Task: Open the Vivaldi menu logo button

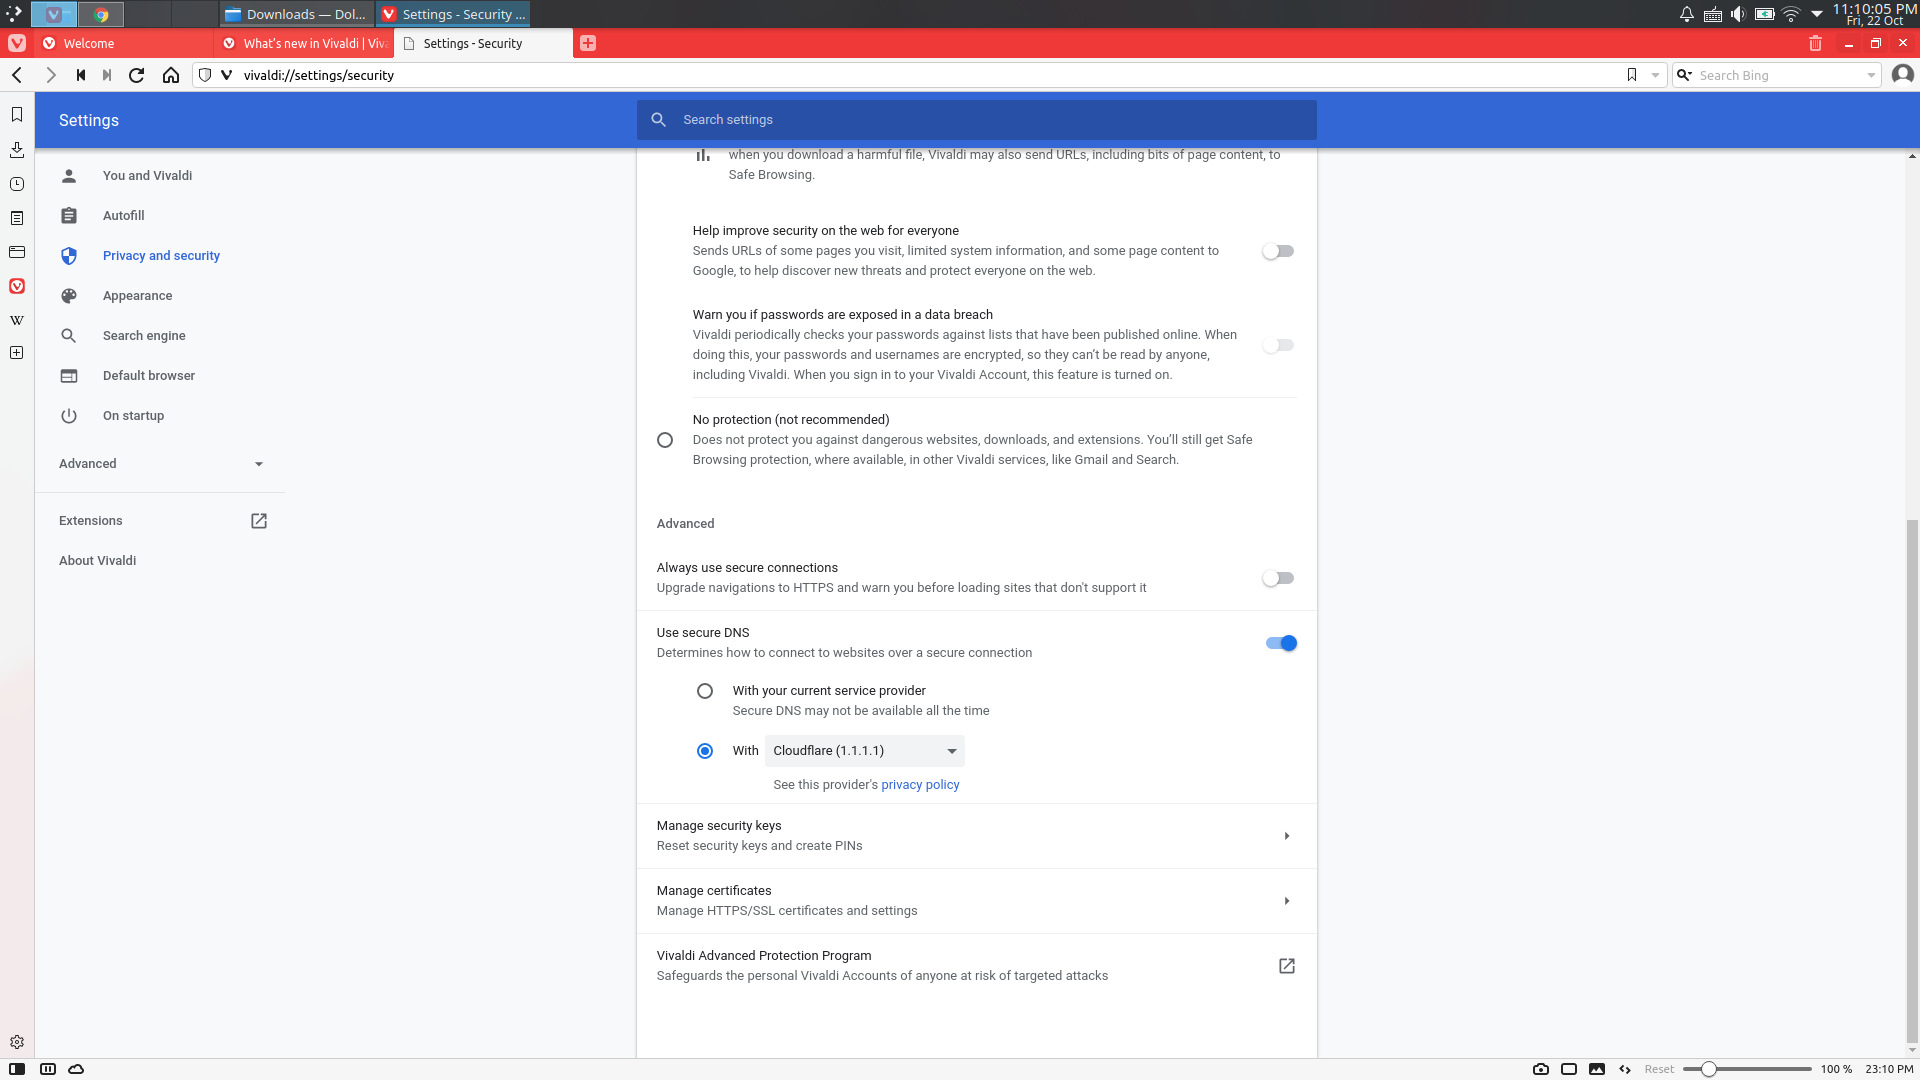Action: pos(17,43)
